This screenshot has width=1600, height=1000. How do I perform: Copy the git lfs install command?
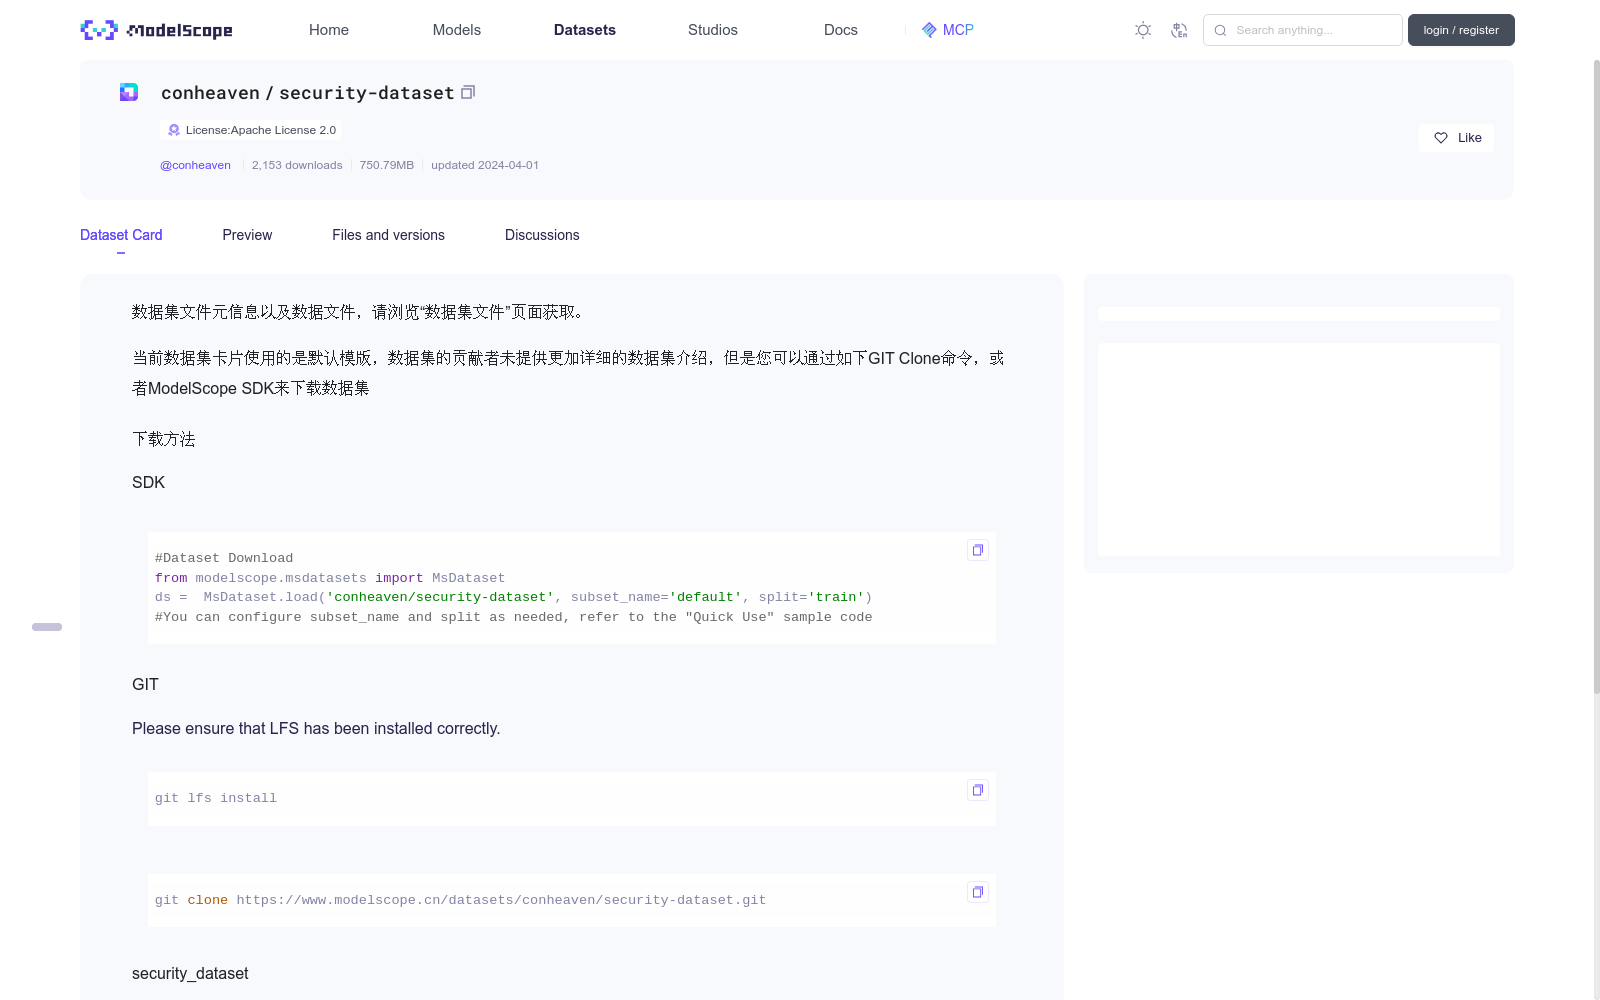(978, 790)
